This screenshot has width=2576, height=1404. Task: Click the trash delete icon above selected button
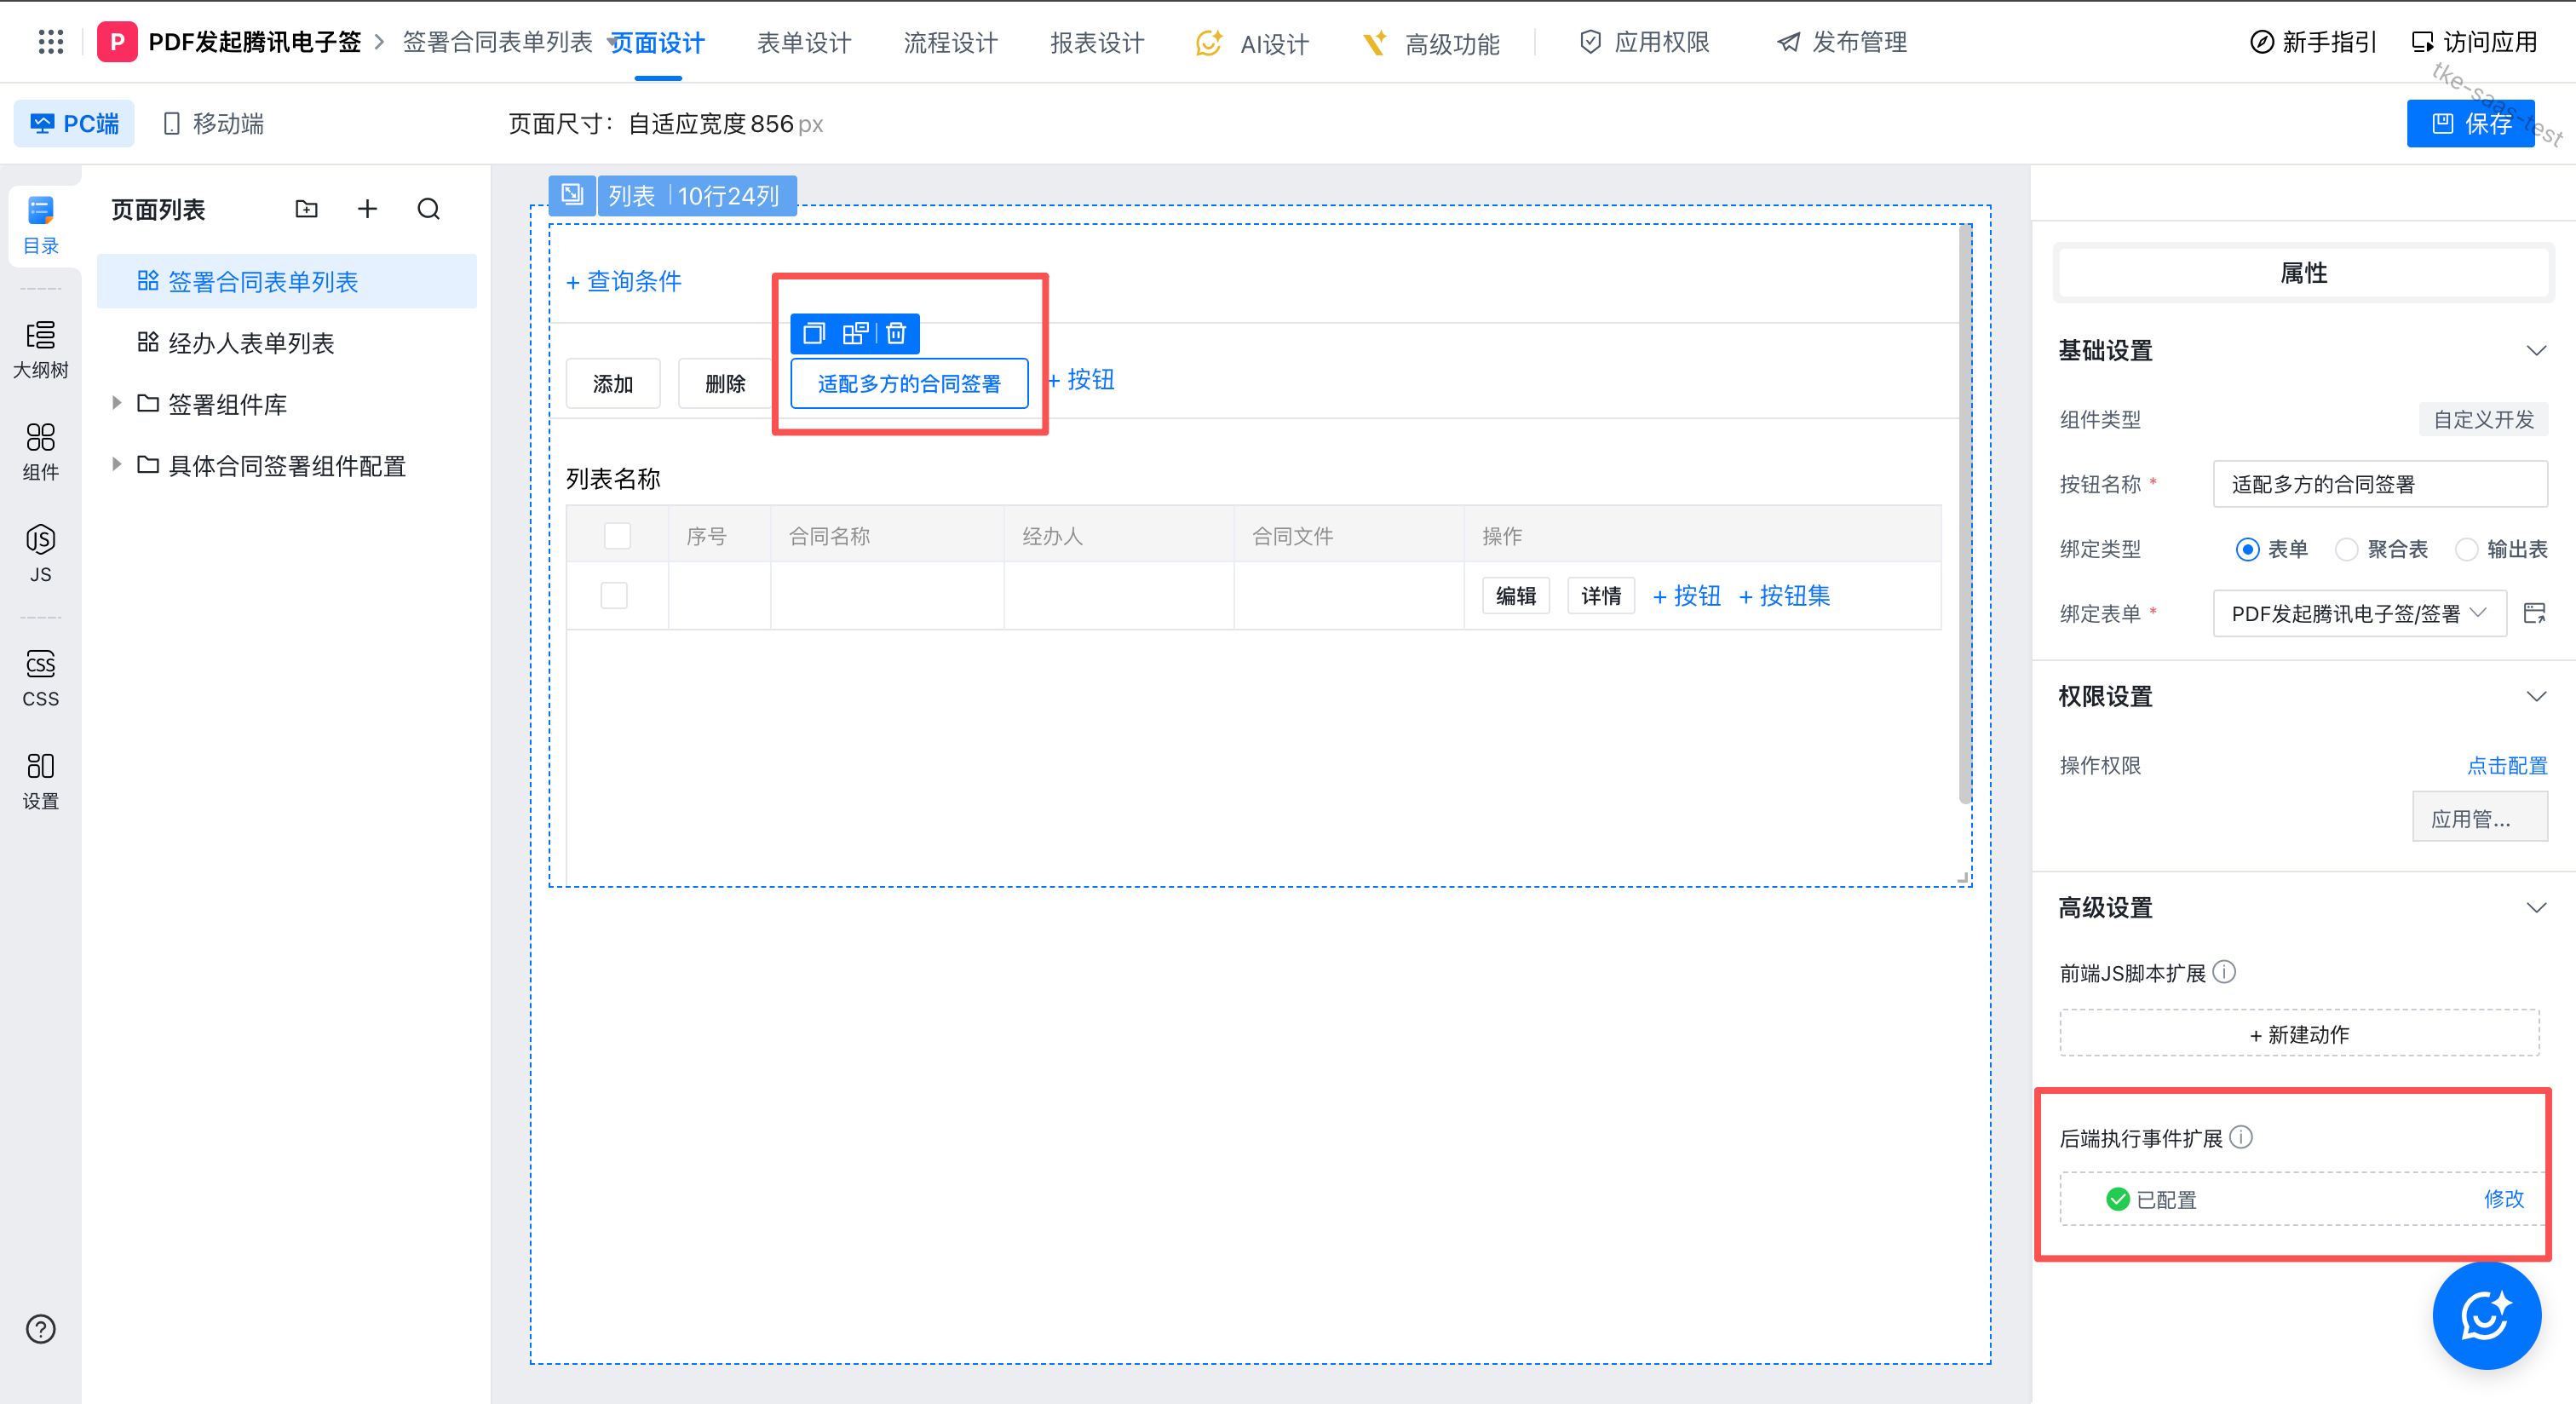(x=896, y=333)
